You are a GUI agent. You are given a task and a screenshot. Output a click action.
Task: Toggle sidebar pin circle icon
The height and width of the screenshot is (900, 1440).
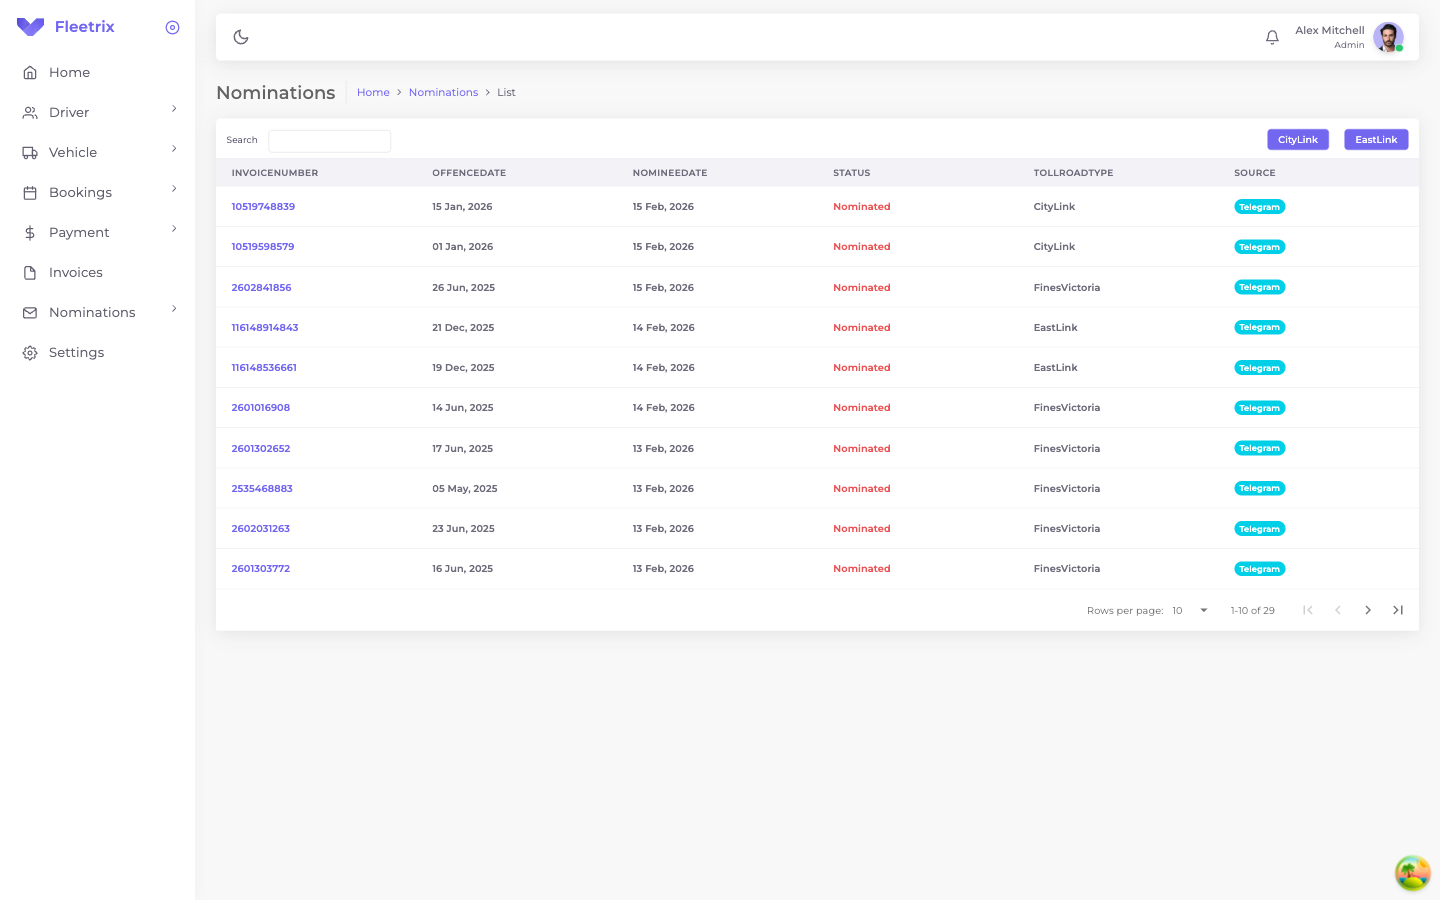[x=172, y=27]
